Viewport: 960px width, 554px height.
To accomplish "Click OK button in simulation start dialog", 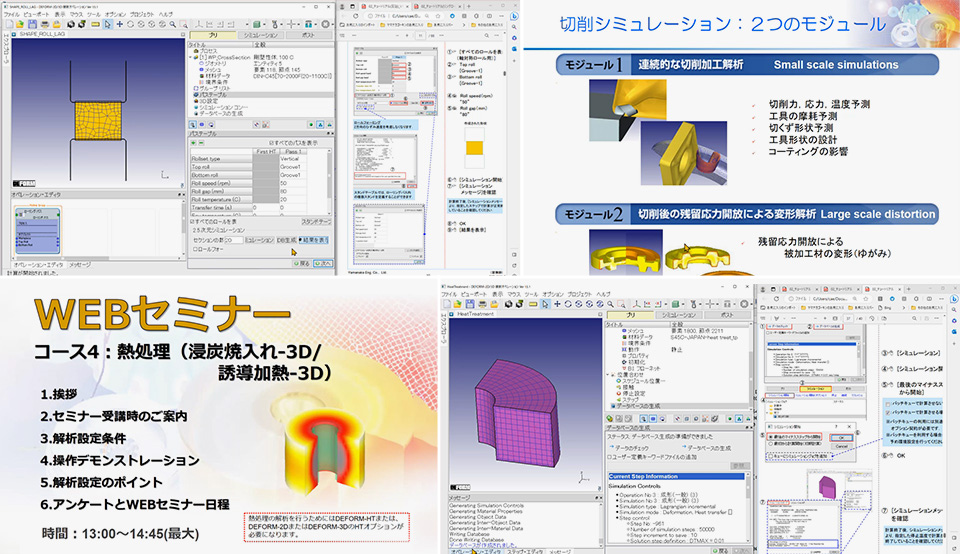I will (x=841, y=438).
